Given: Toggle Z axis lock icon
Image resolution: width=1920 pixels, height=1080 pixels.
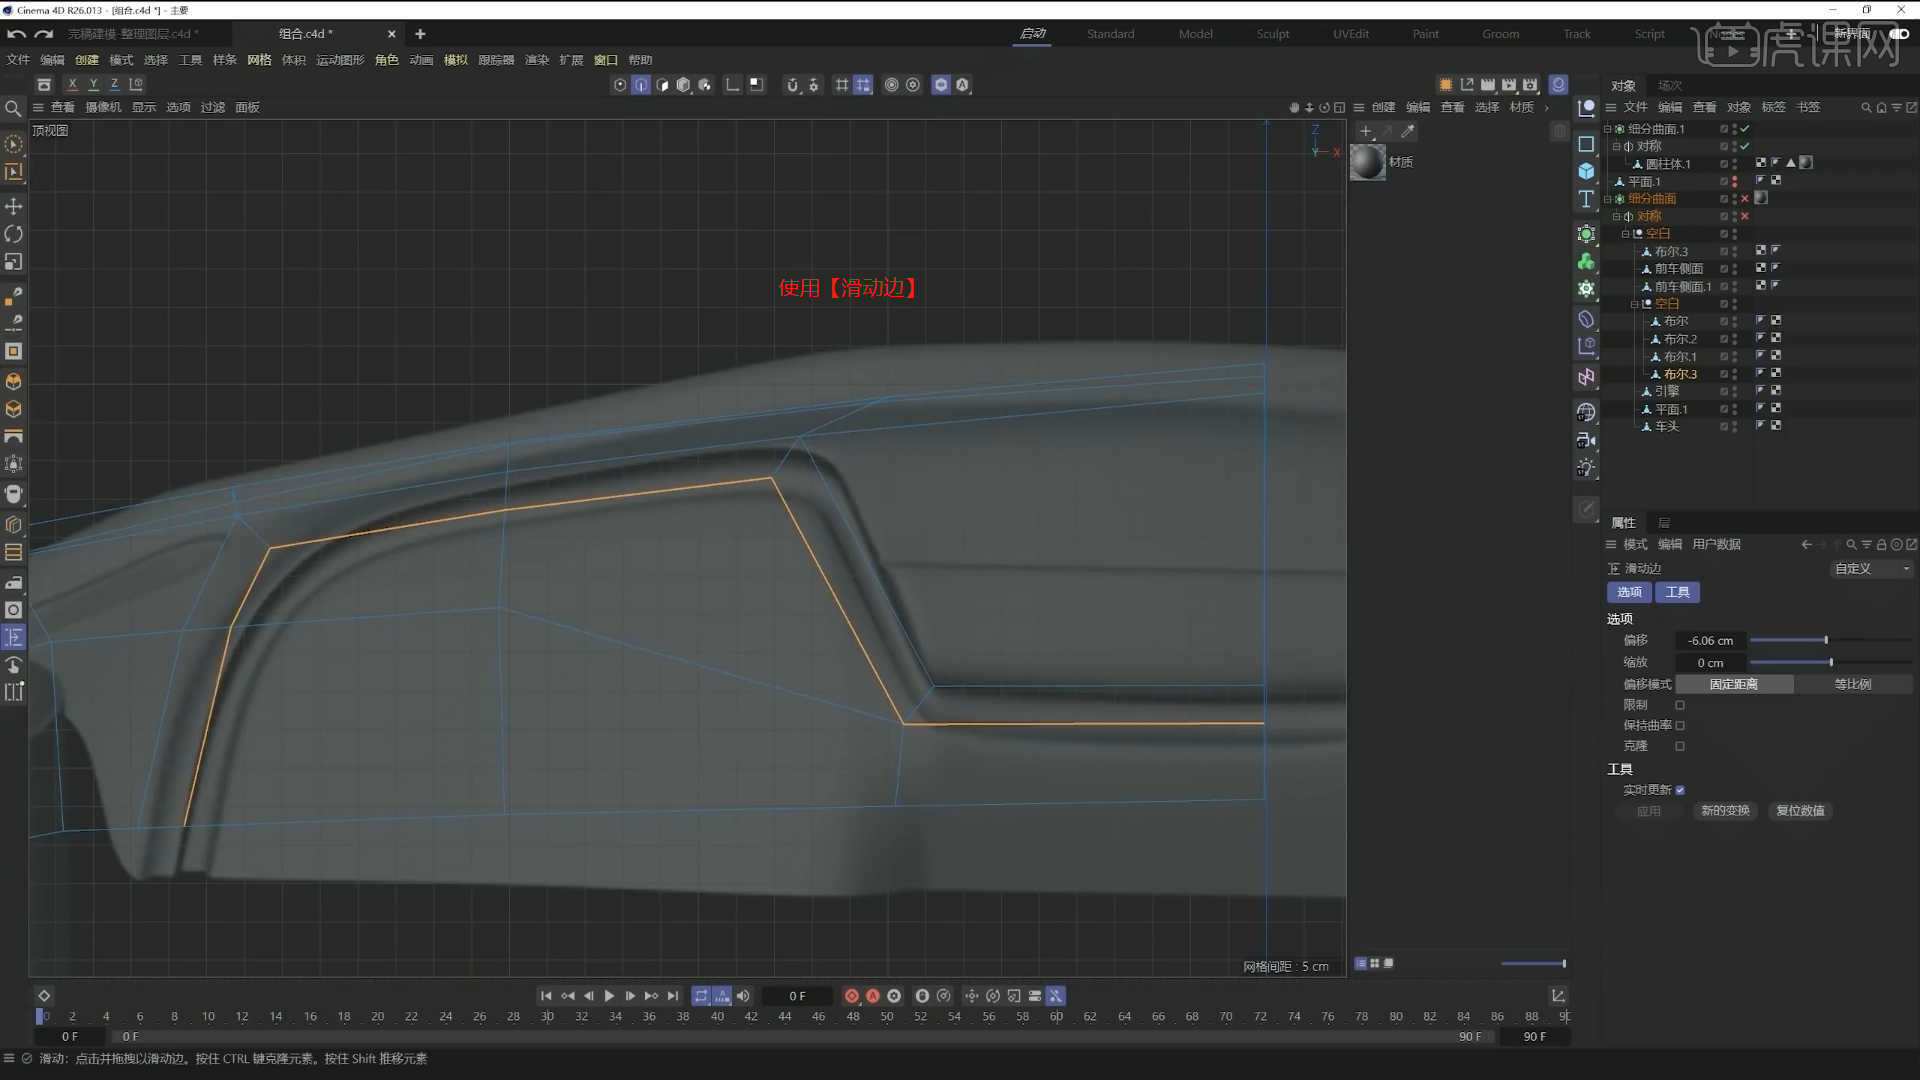Looking at the screenshot, I should 114,85.
